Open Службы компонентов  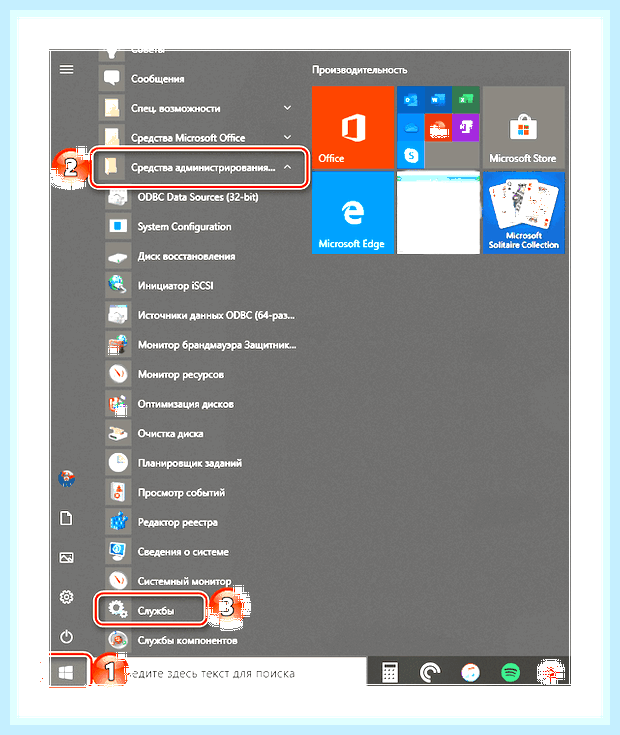click(x=200, y=640)
